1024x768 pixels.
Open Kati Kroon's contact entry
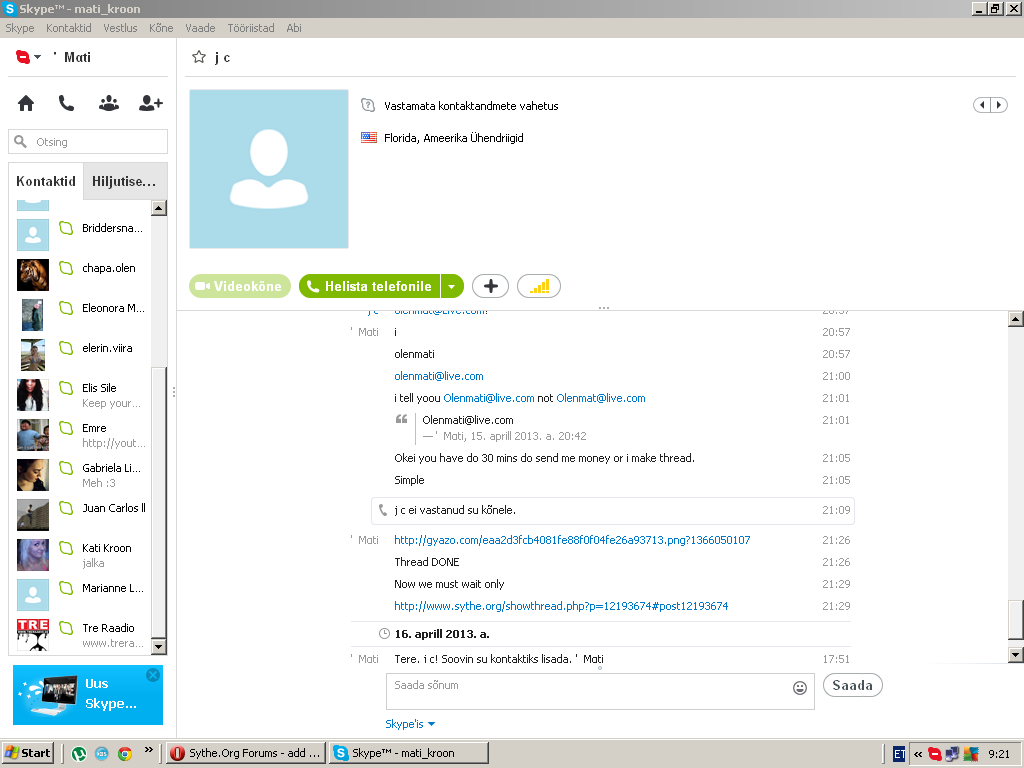tap(82, 554)
